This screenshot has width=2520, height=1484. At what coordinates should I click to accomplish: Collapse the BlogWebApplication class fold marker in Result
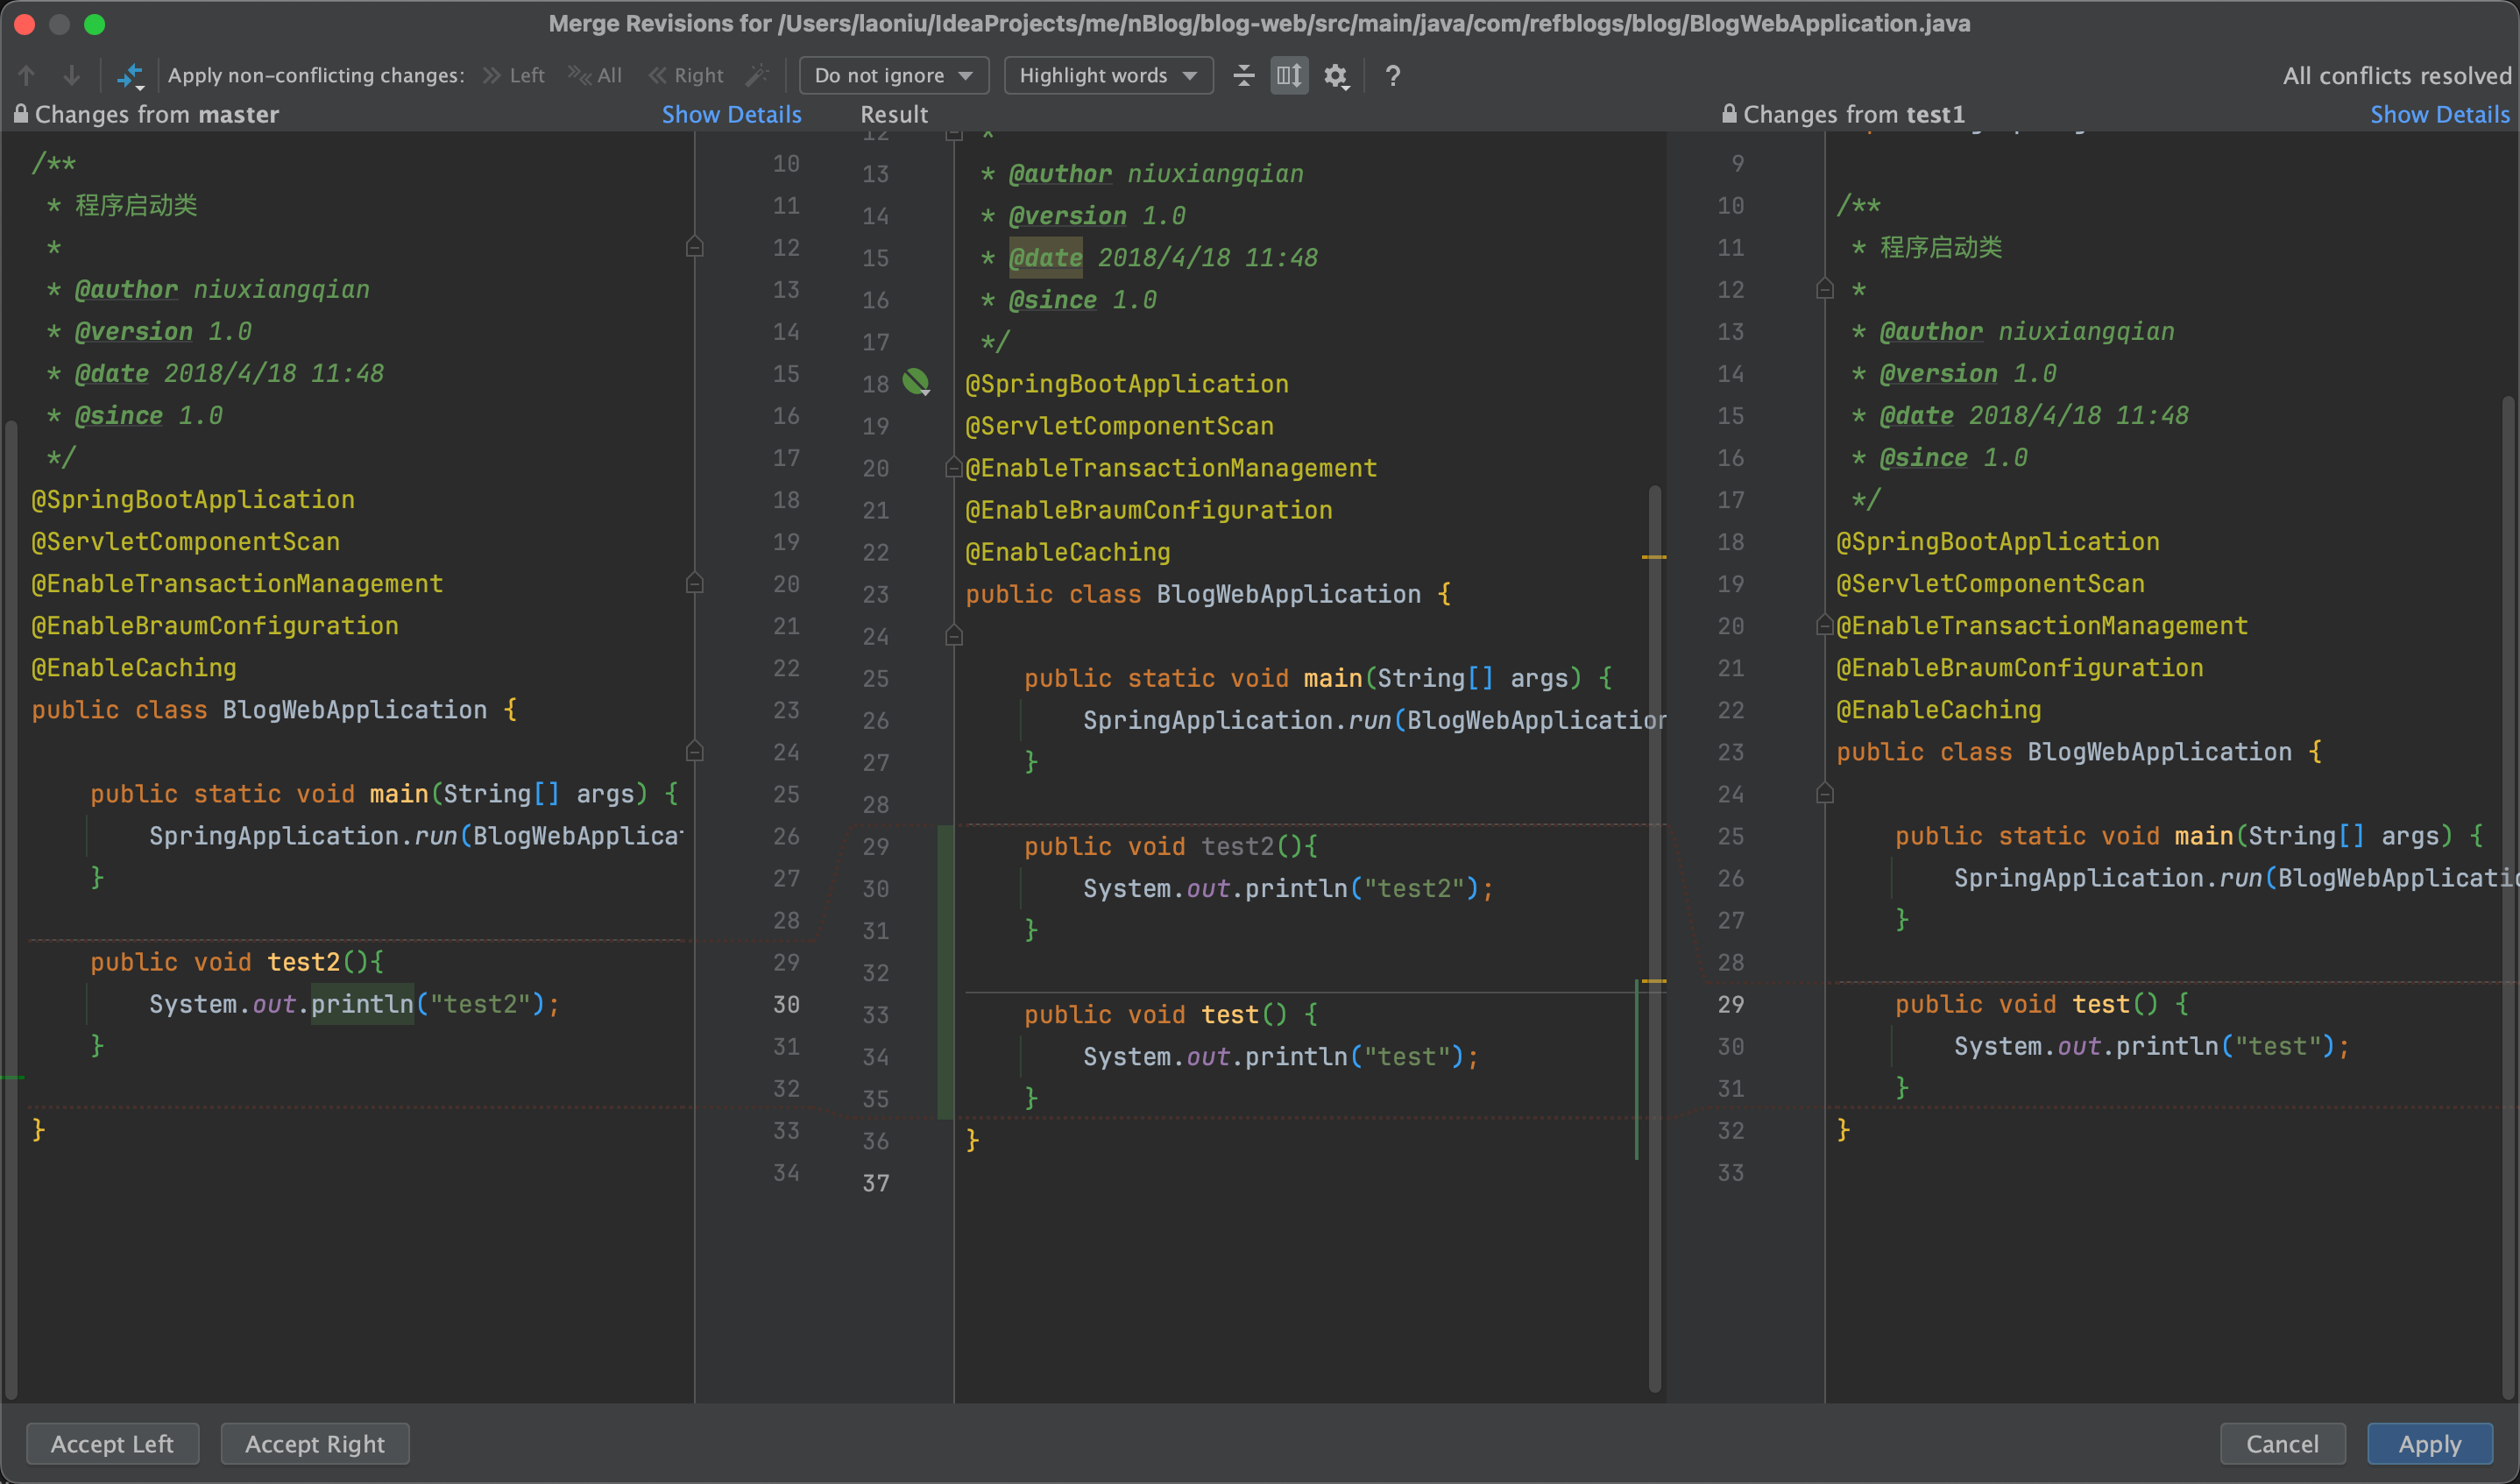tap(954, 636)
